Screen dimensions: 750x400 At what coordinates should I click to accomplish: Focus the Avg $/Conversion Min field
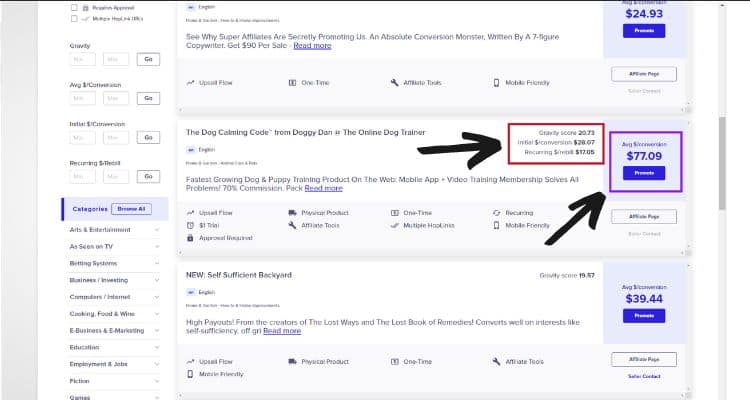[82, 99]
